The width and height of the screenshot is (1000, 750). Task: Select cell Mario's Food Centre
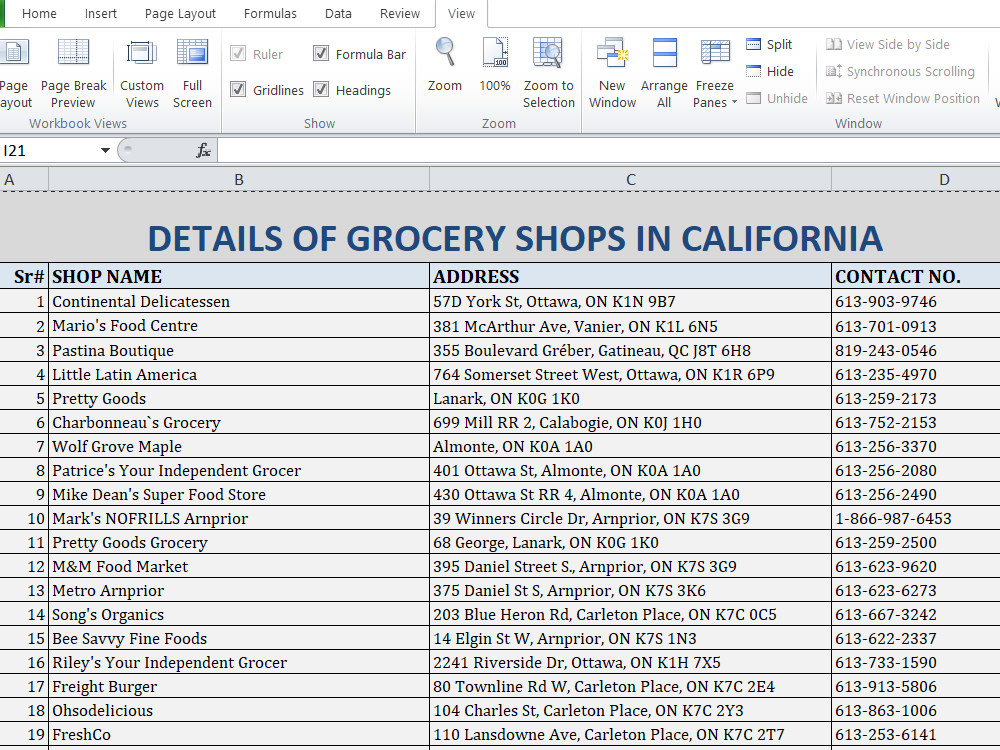[239, 325]
